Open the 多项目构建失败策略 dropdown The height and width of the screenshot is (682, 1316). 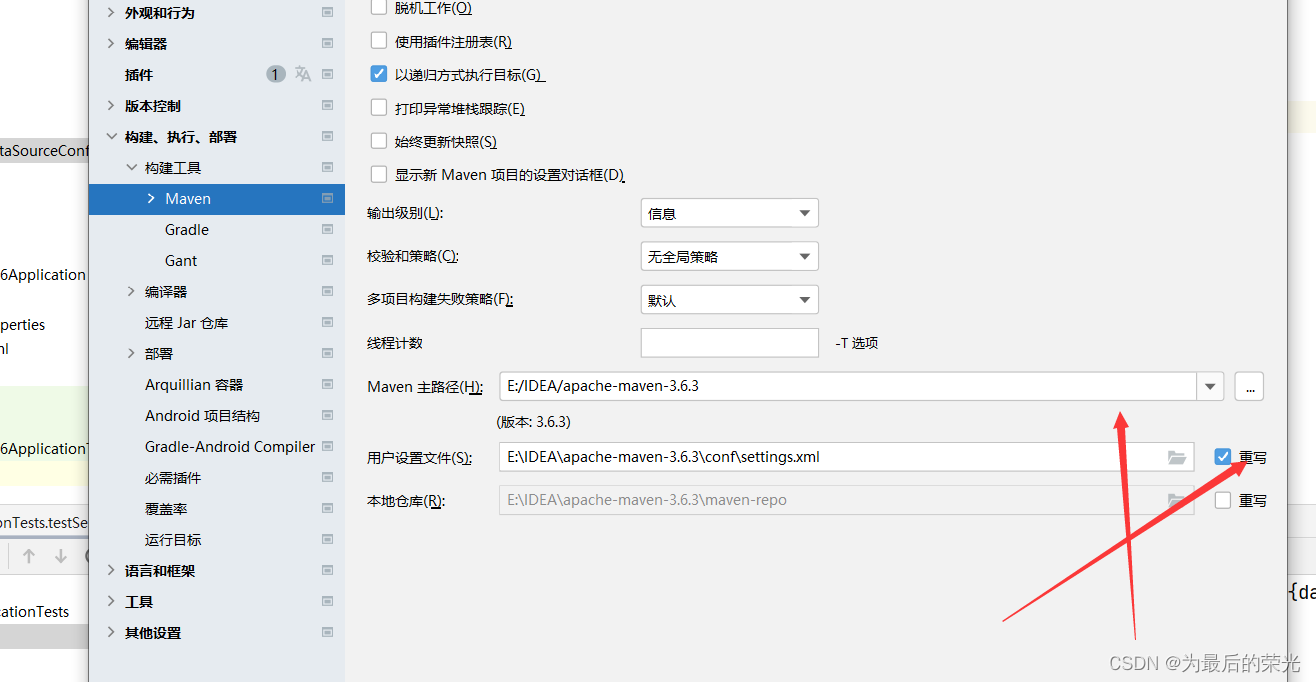point(729,299)
